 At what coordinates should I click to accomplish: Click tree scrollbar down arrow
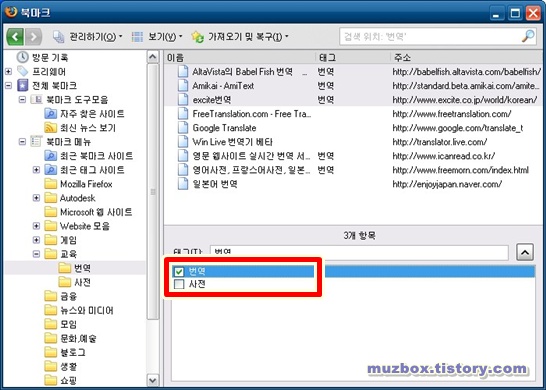153,380
